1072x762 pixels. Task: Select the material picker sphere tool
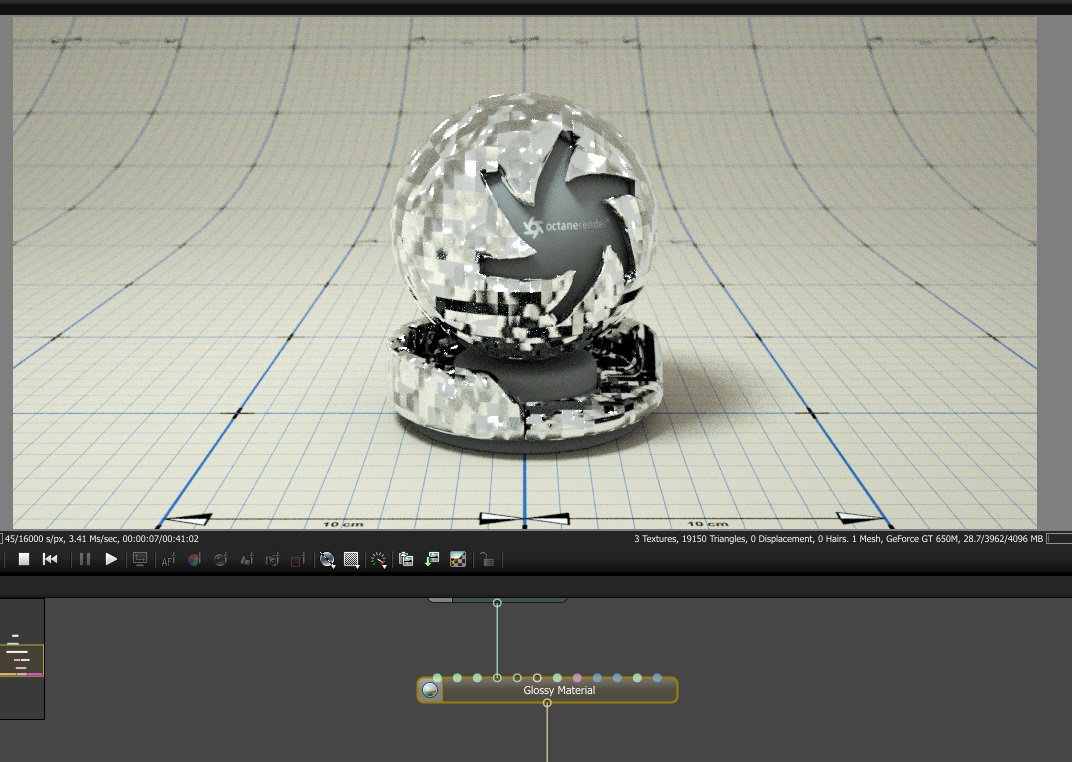(220, 560)
